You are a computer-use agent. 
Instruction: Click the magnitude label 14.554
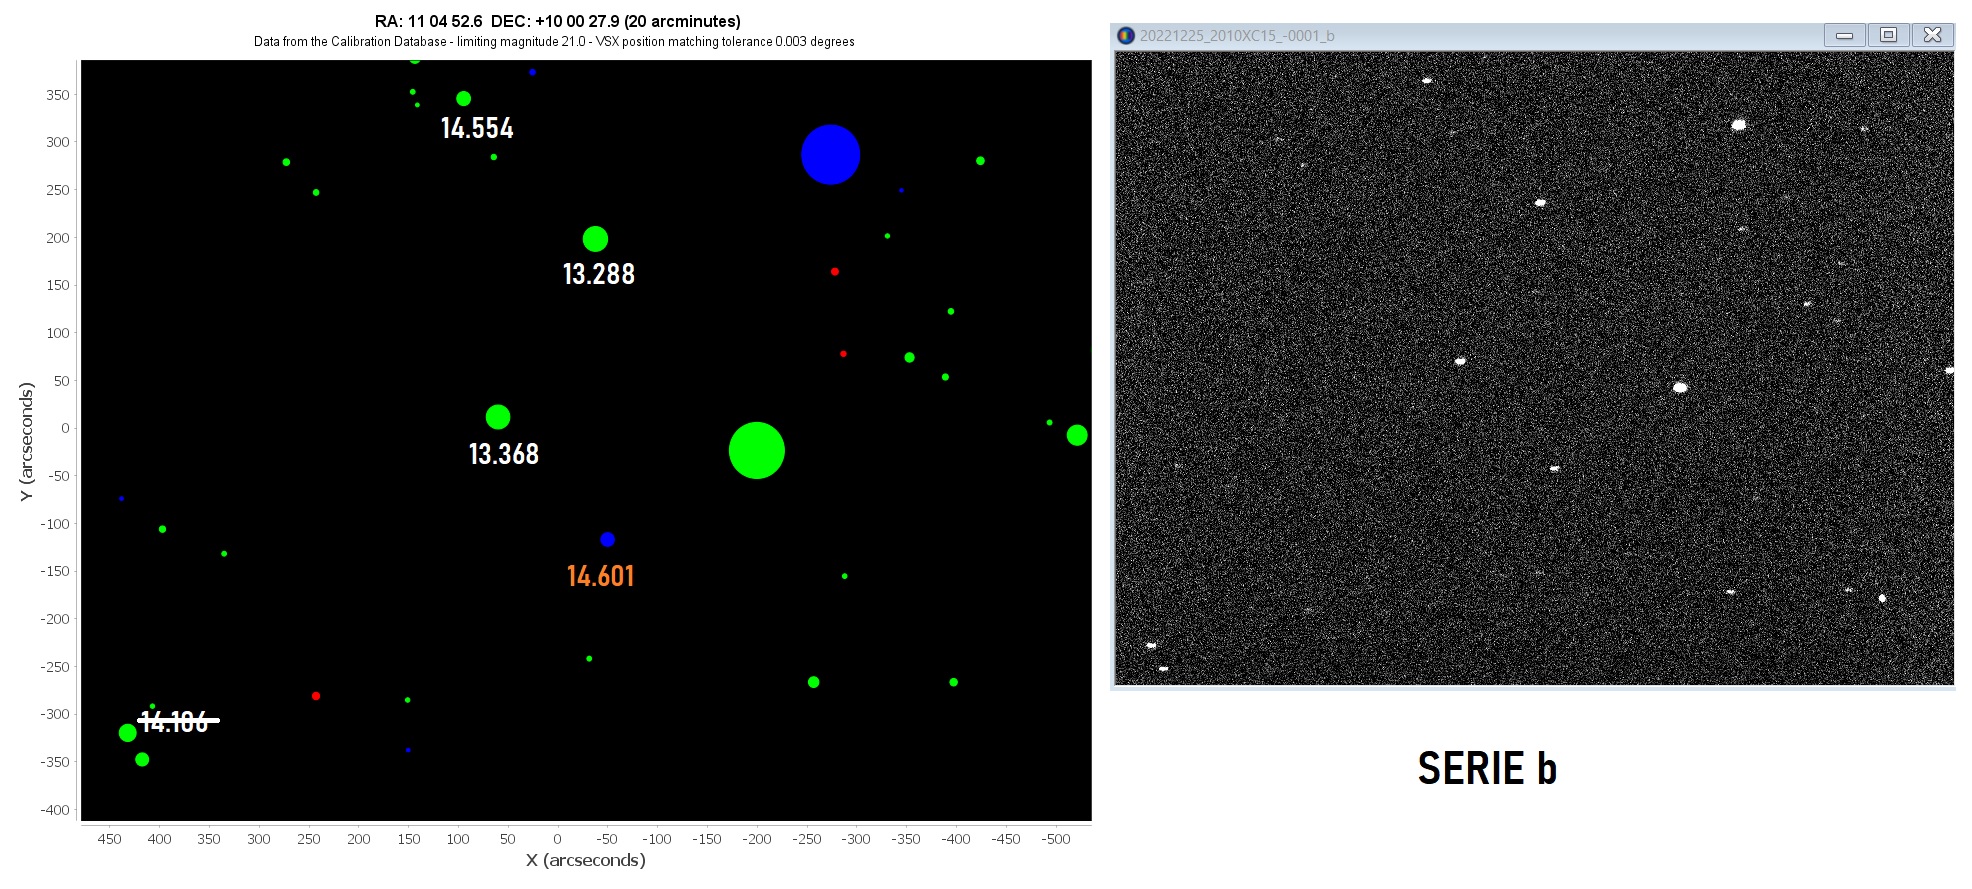point(477,128)
